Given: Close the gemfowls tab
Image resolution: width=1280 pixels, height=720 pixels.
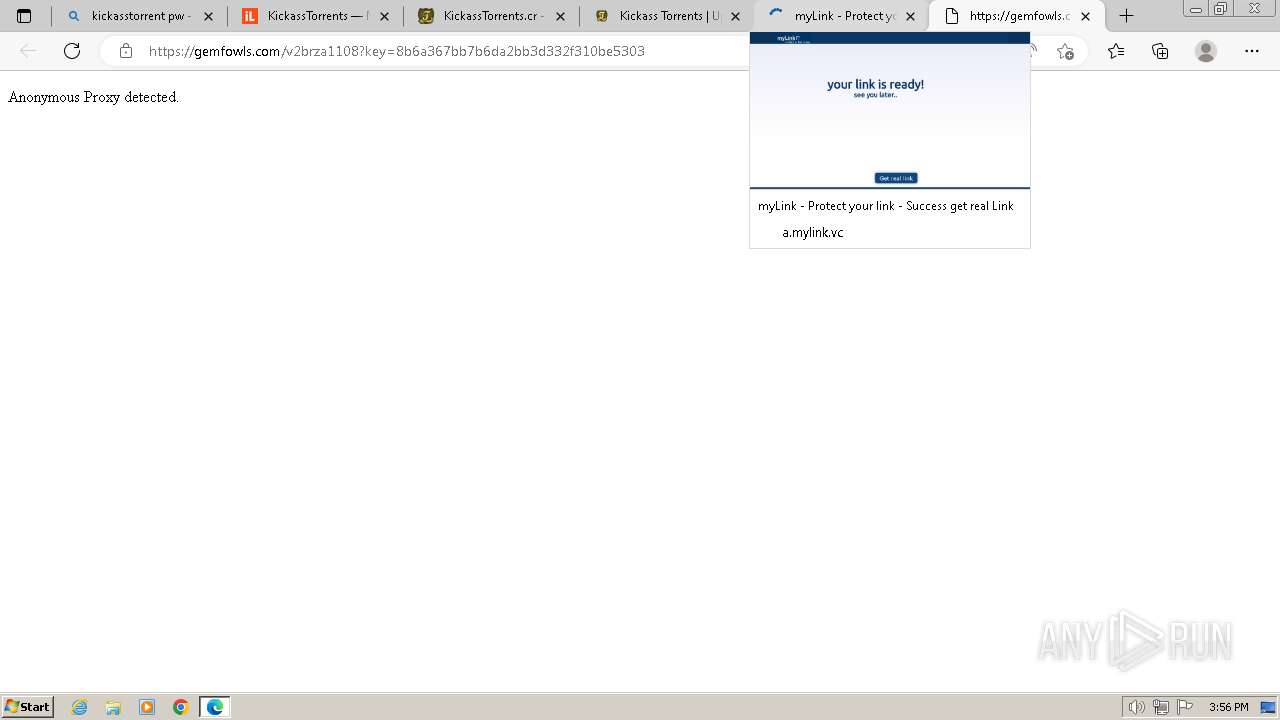Looking at the screenshot, I should tap(1086, 16).
